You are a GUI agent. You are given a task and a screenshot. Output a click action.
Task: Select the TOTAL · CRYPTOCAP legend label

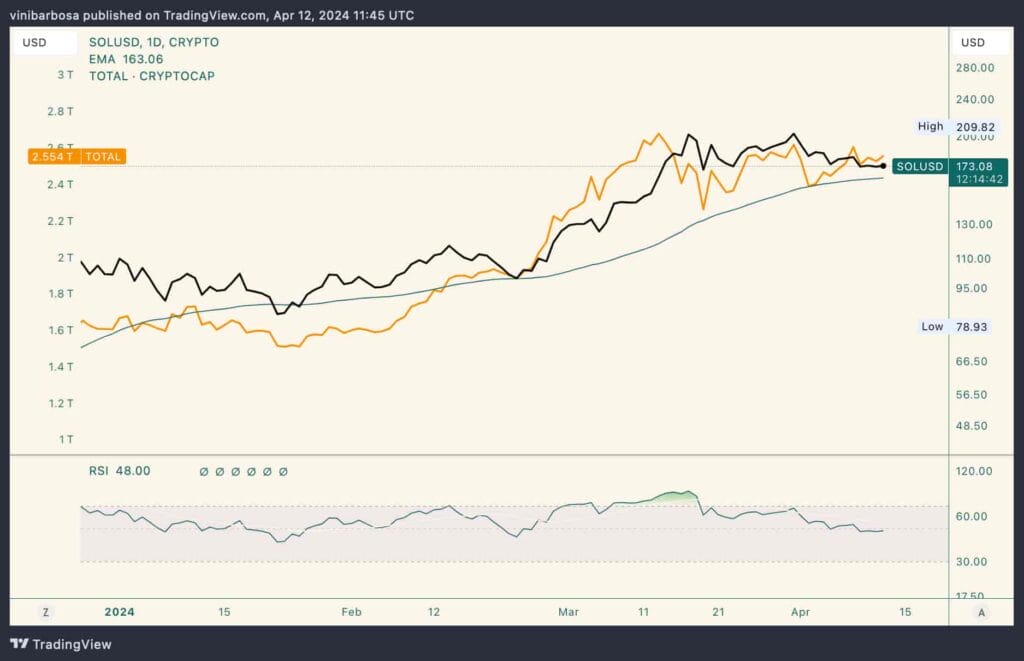151,76
